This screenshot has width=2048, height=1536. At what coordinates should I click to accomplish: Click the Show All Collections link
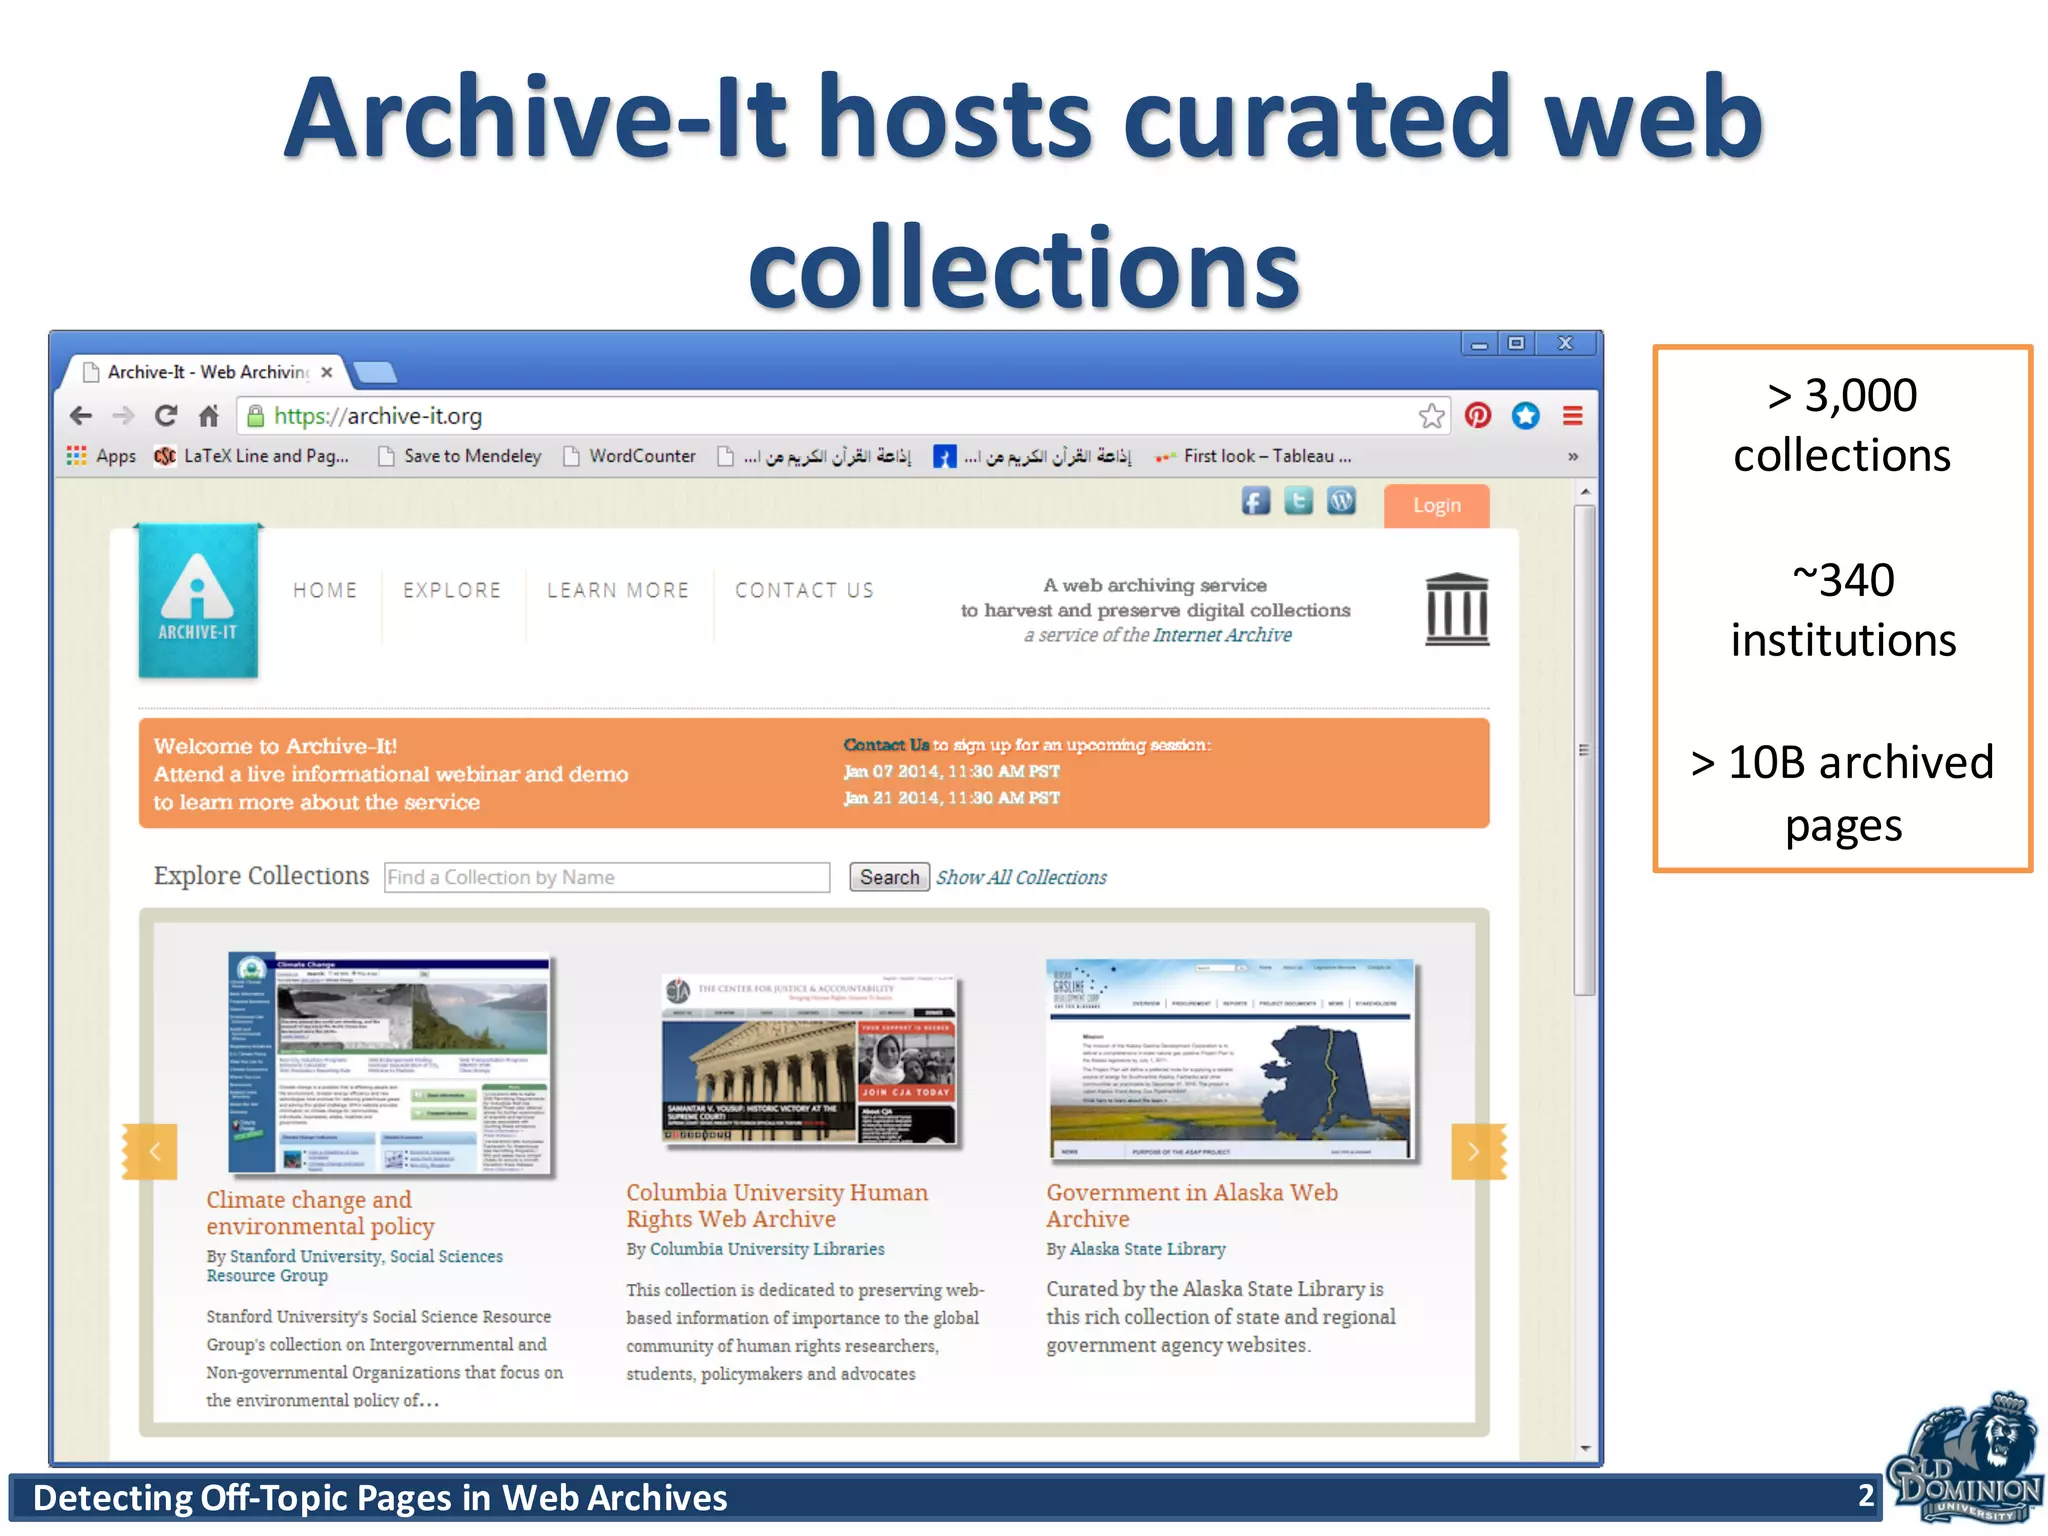(x=1021, y=878)
